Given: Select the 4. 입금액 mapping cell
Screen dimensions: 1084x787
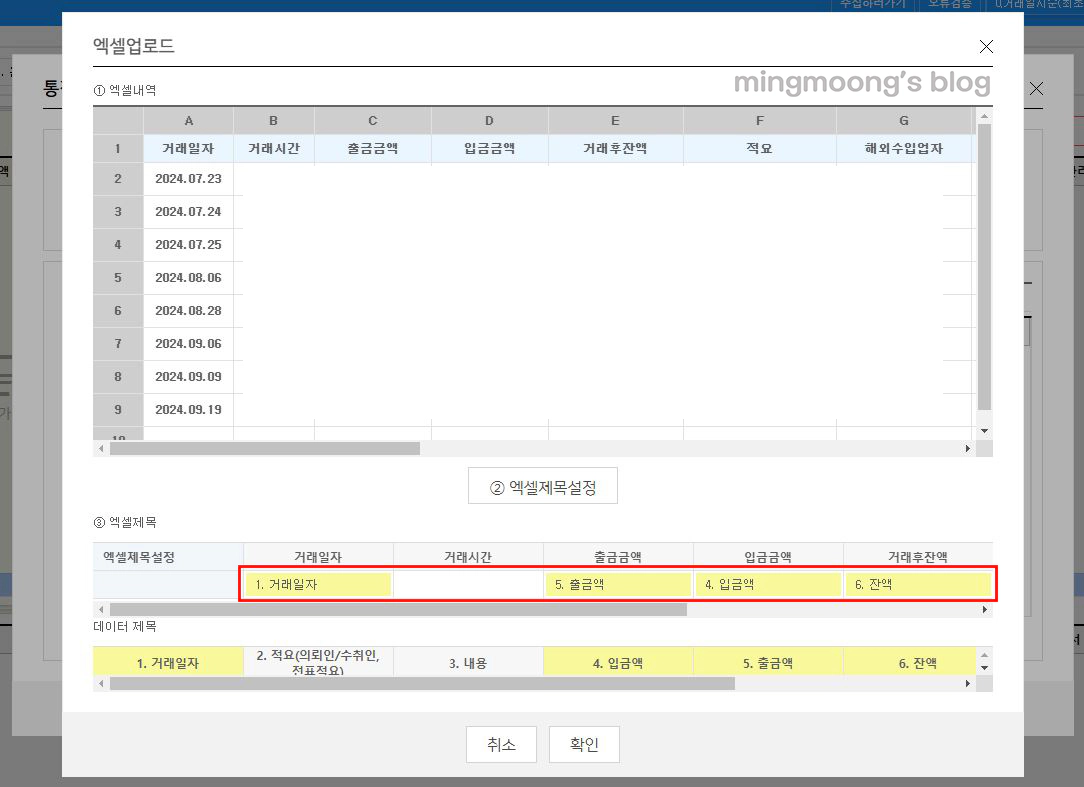Looking at the screenshot, I should (x=767, y=584).
